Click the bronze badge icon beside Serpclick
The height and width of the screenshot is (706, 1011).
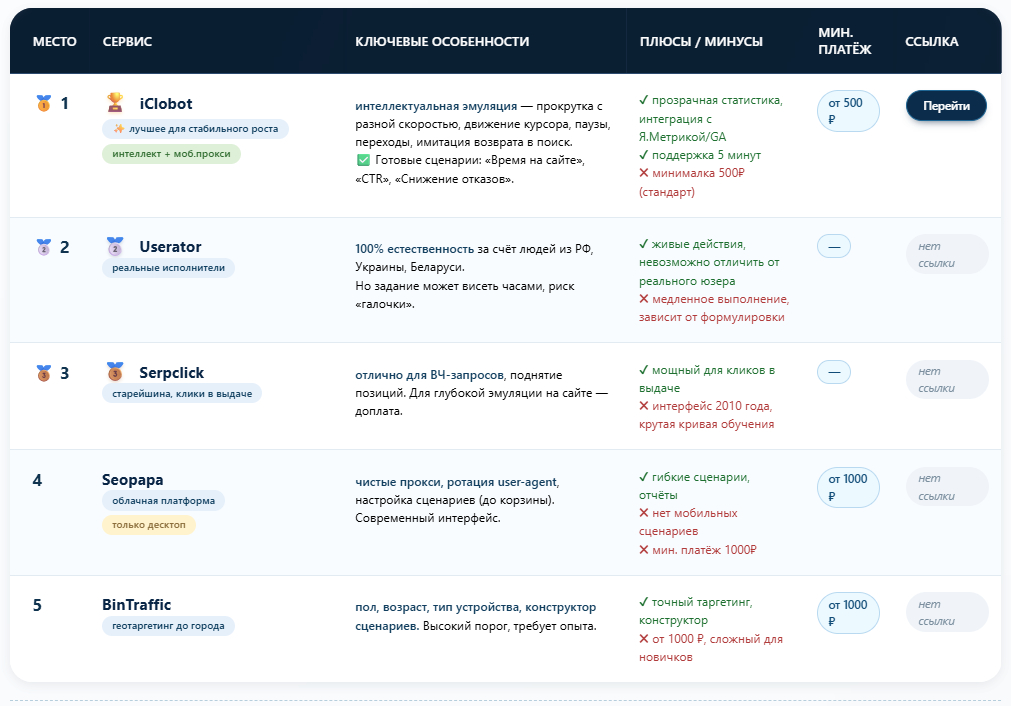(115, 372)
